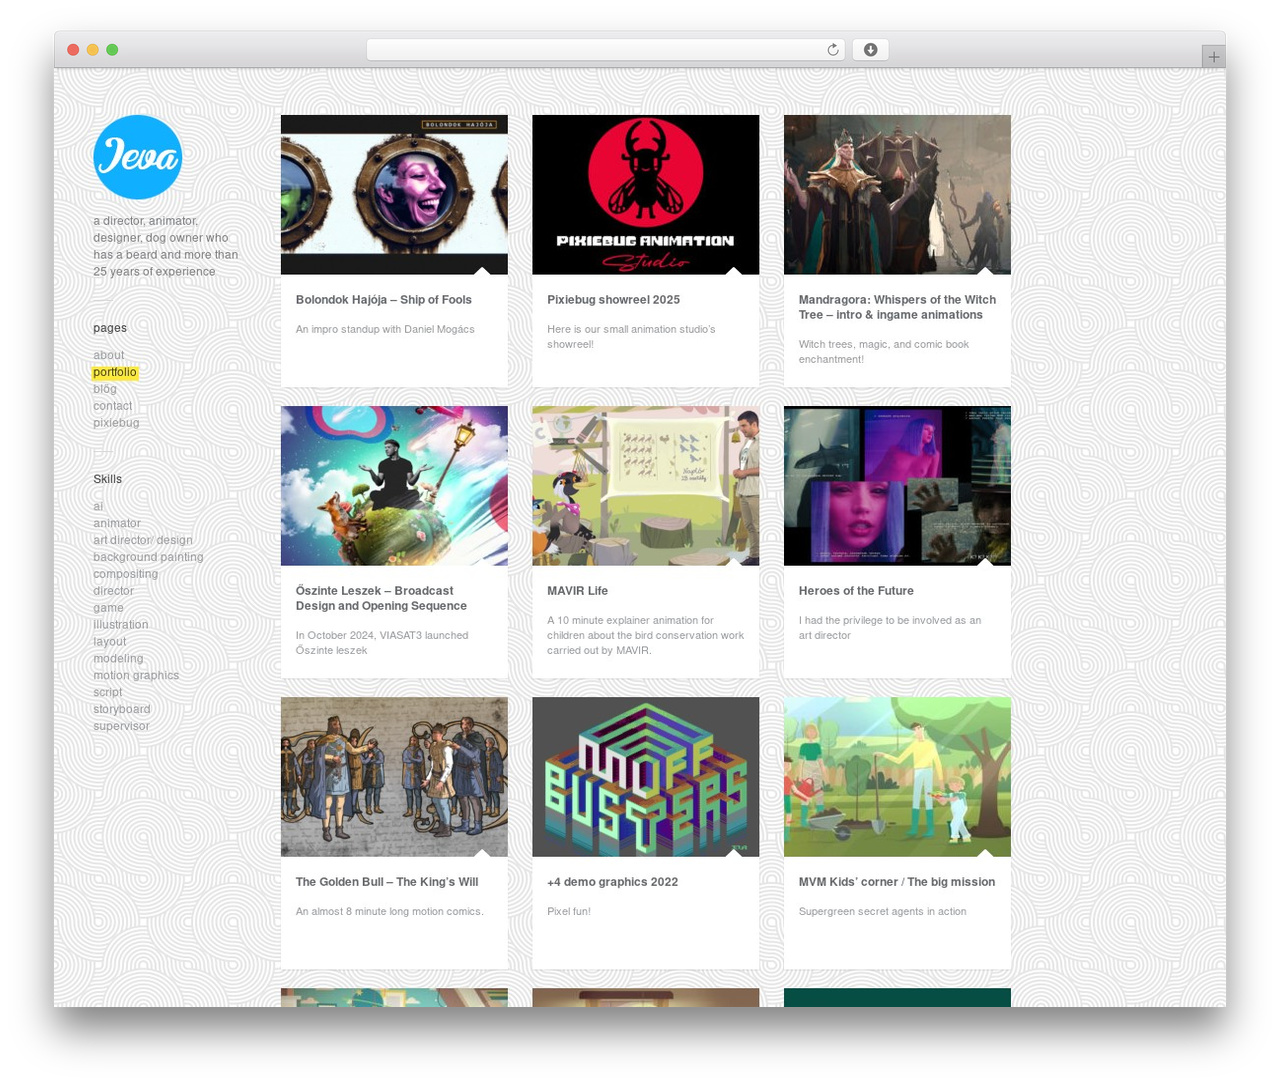Click the MAVIR Life title link
Image resolution: width=1280 pixels, height=1084 pixels.
pyautogui.click(x=577, y=591)
